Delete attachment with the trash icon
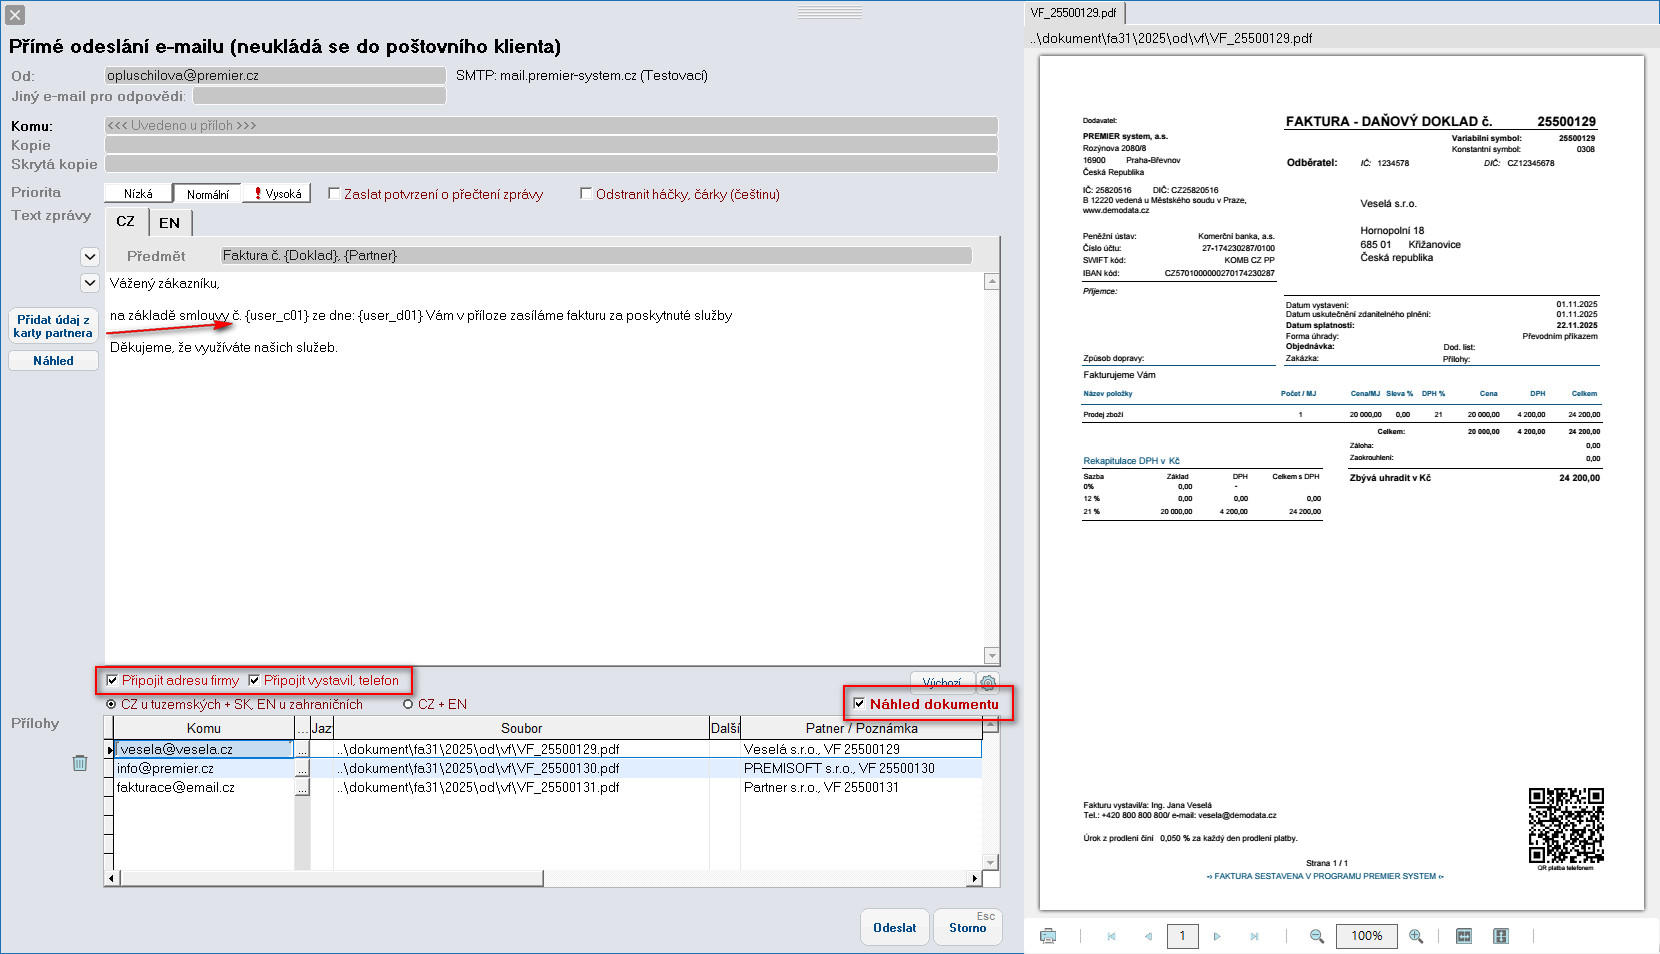 [x=80, y=763]
